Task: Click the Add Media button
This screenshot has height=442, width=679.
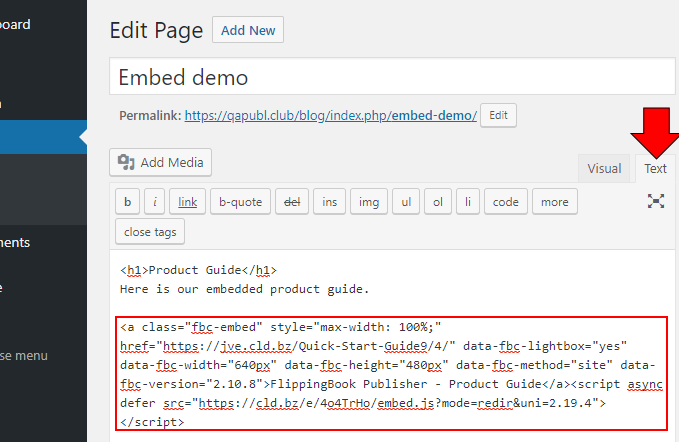Action: click(x=160, y=162)
